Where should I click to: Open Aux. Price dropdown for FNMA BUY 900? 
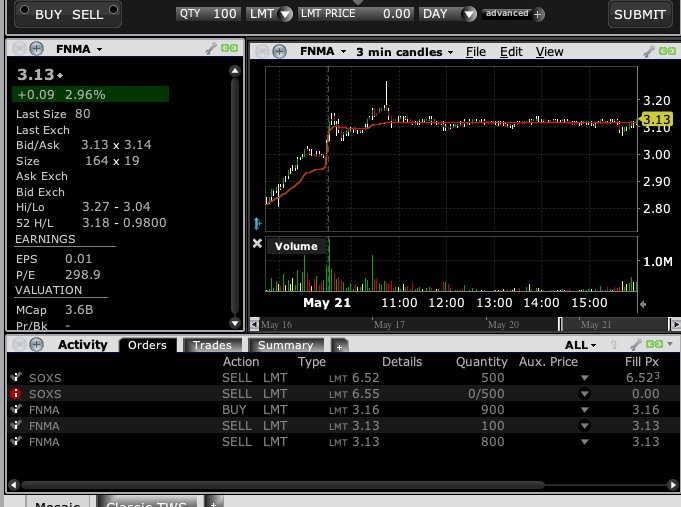click(585, 410)
